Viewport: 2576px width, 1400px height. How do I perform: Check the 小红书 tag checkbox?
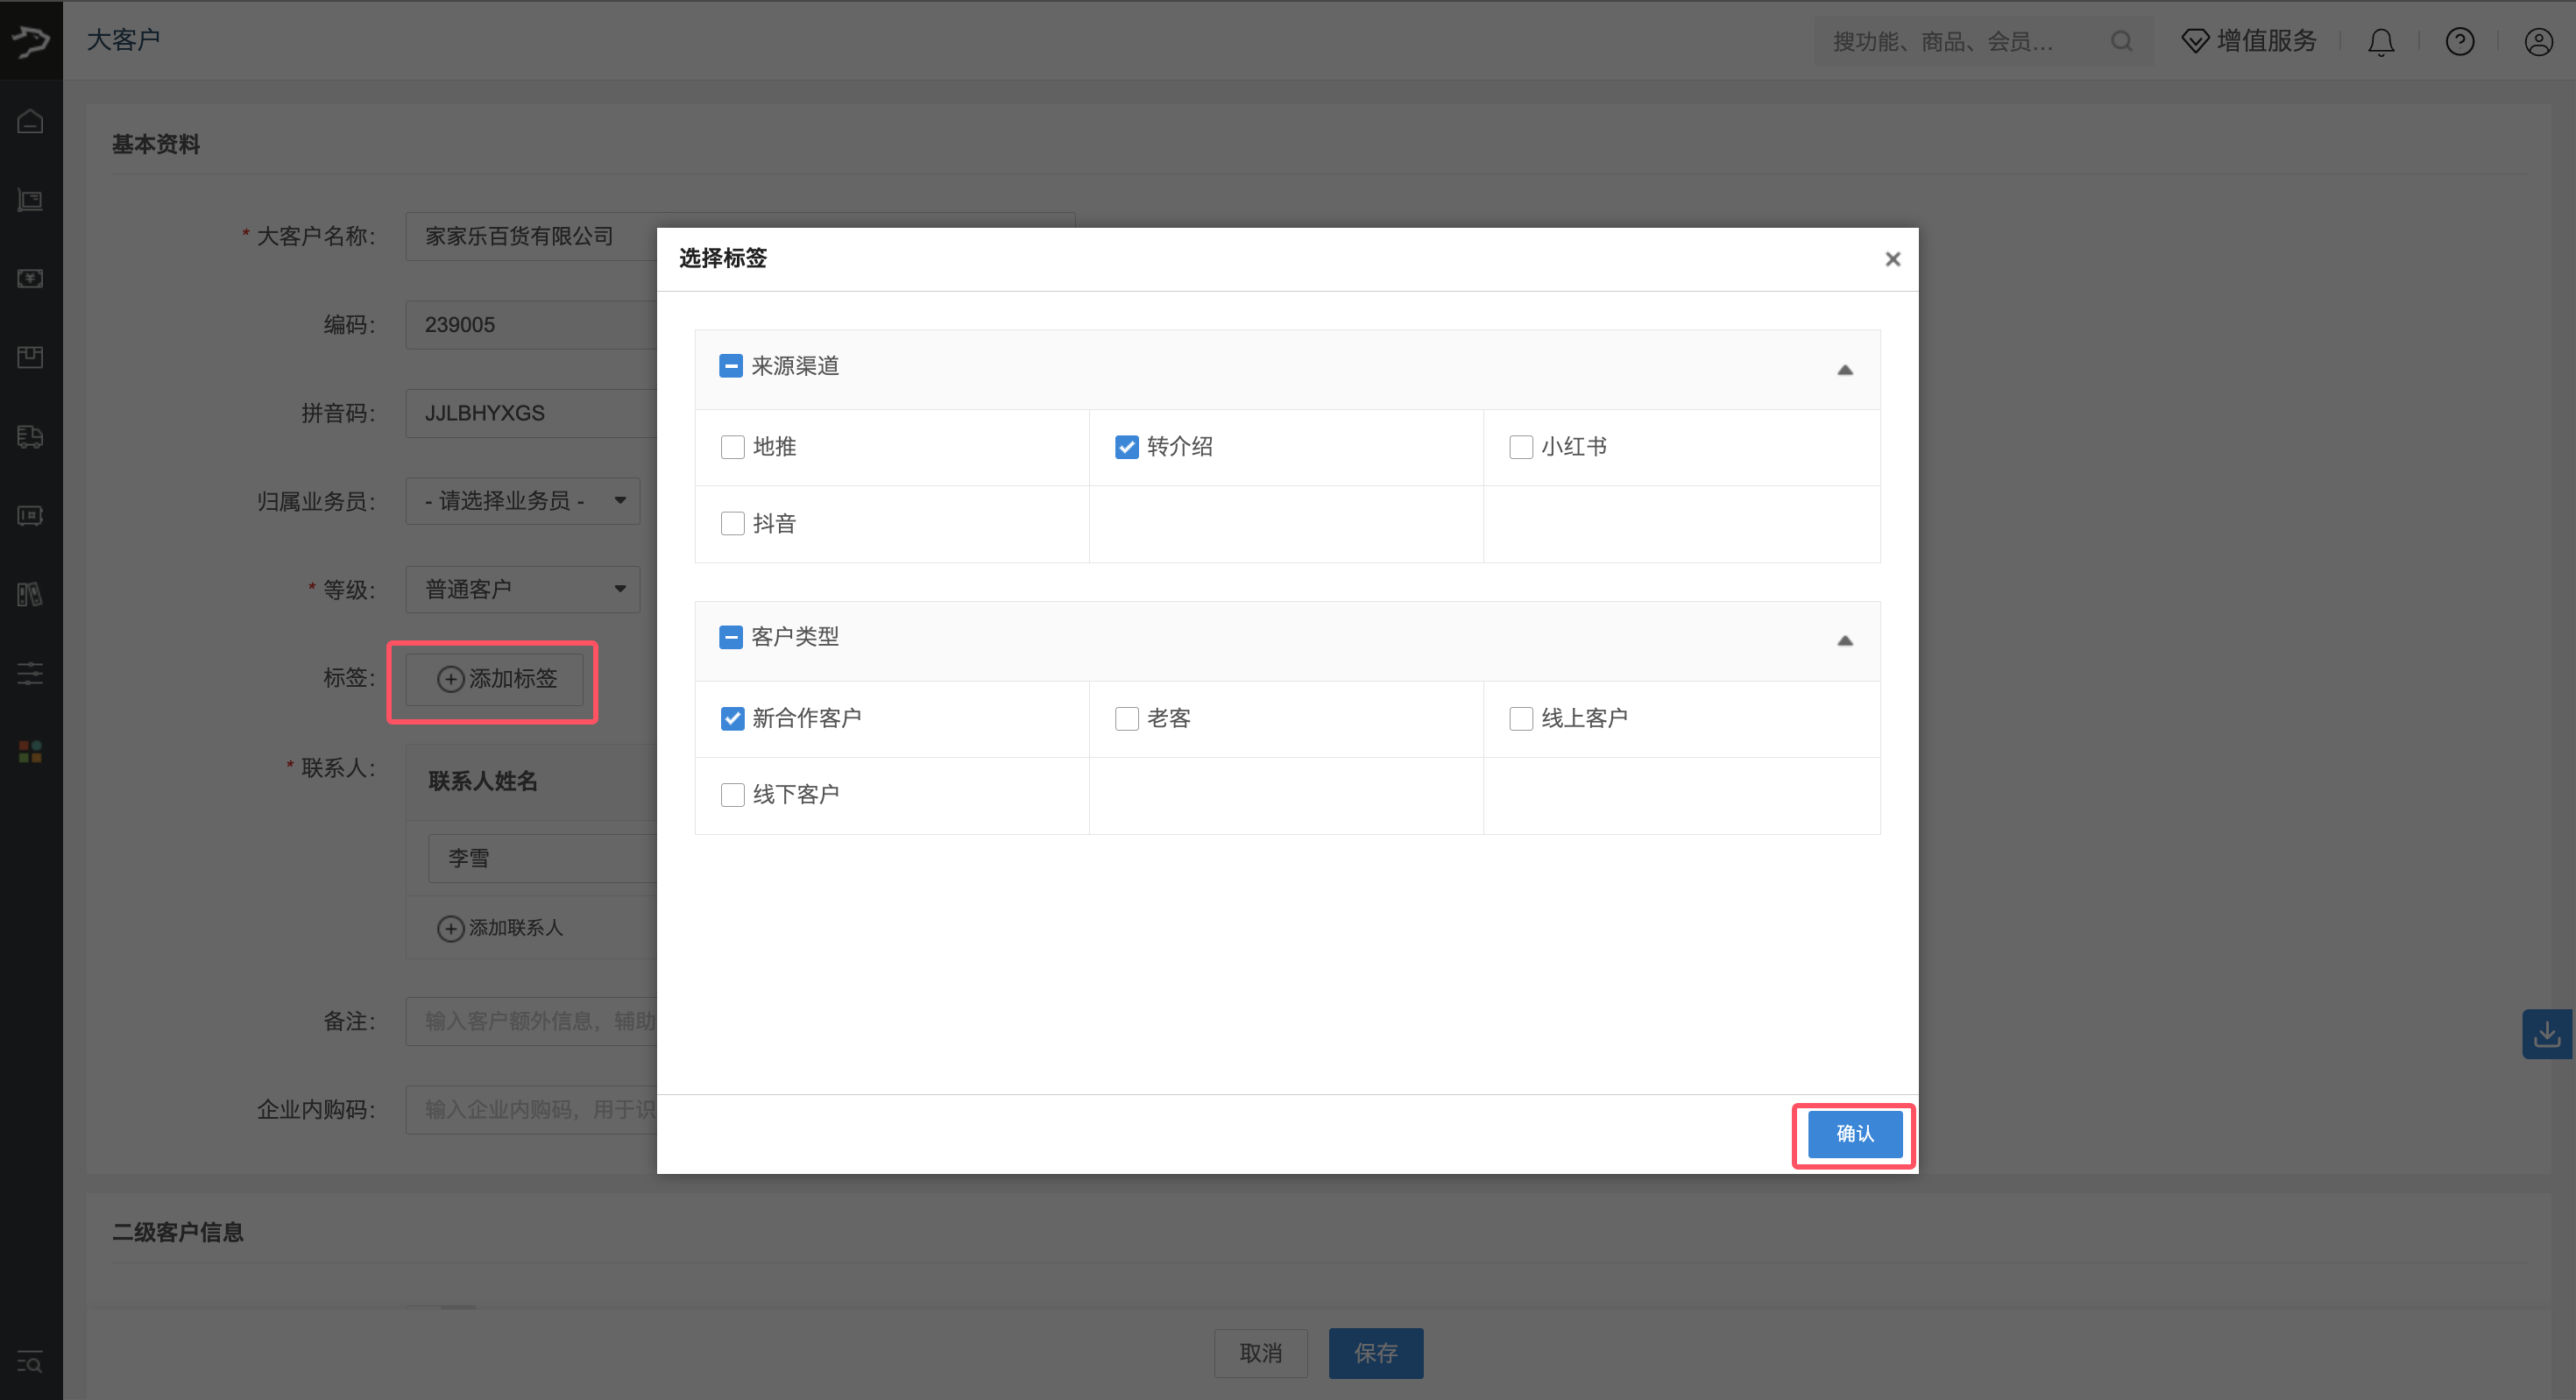(x=1521, y=447)
